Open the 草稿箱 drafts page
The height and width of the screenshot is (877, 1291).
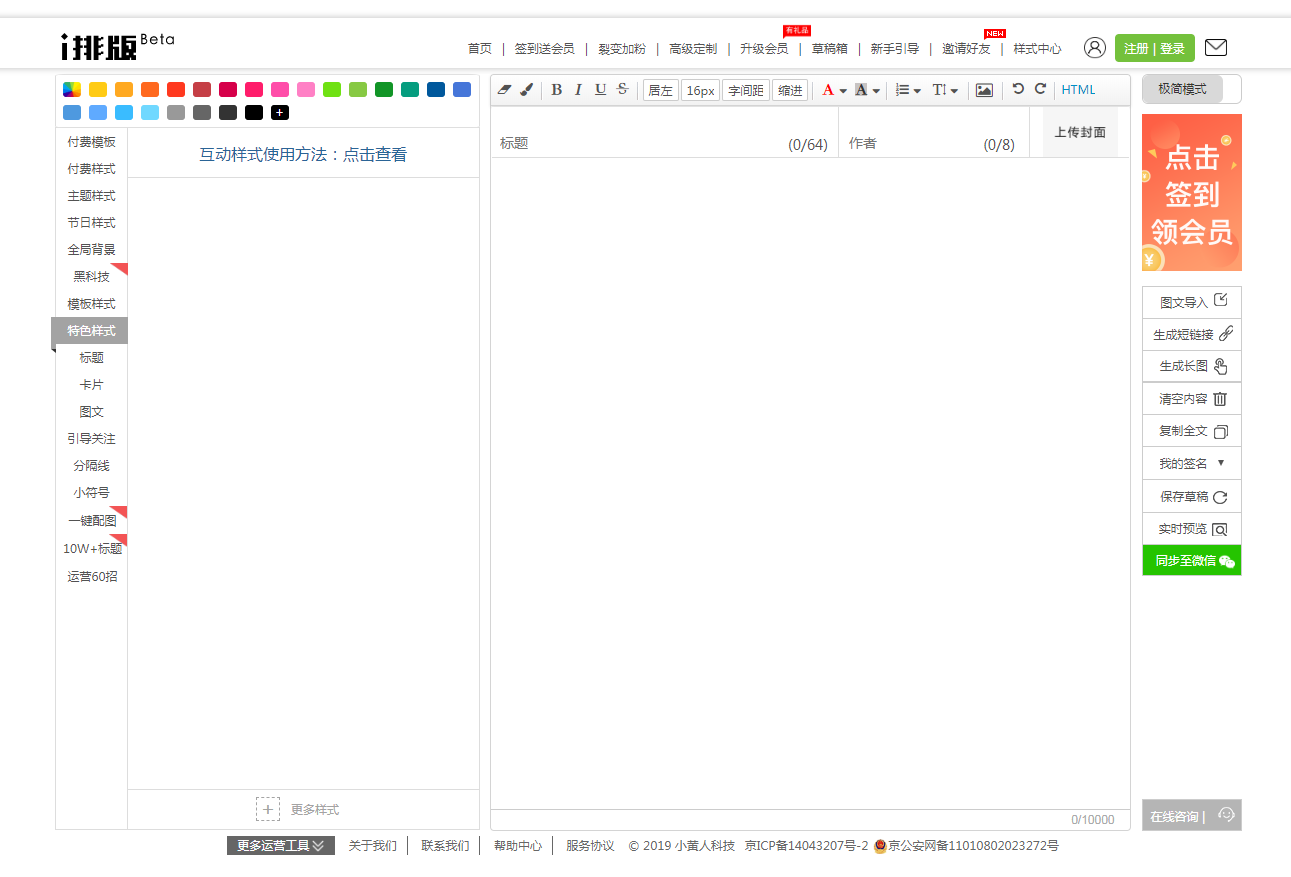pos(829,48)
